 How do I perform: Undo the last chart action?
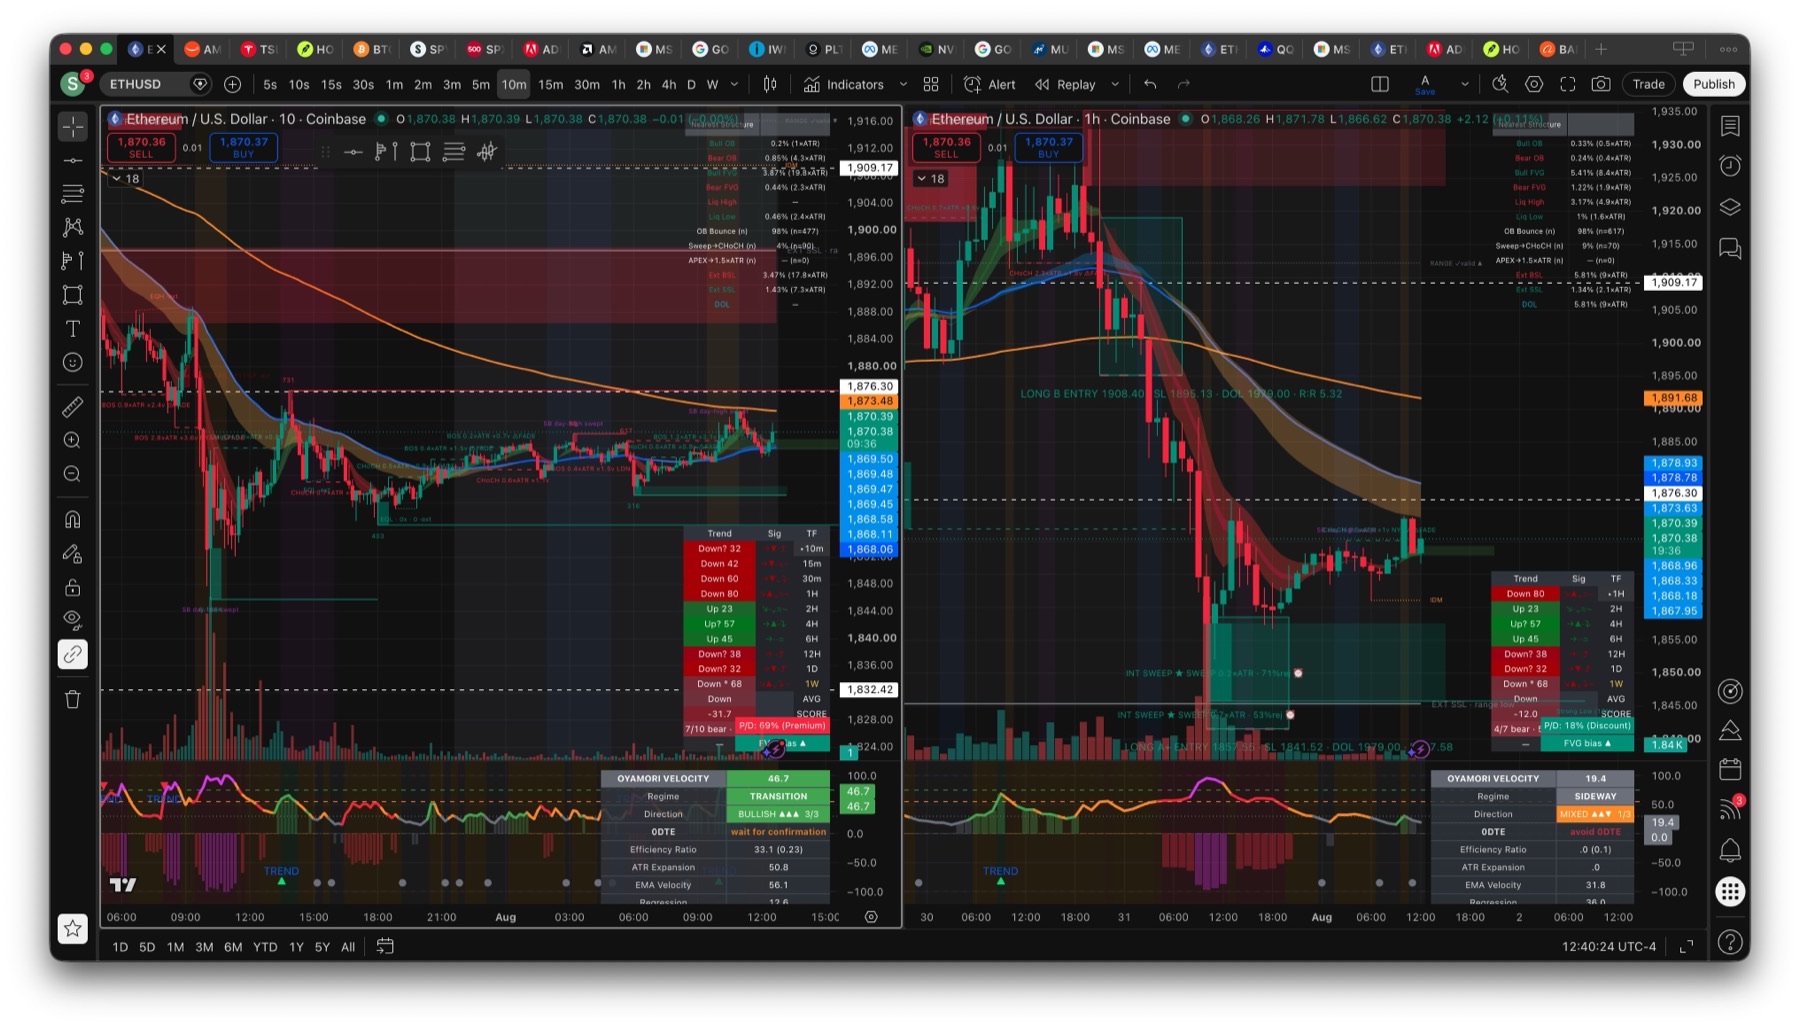[1150, 84]
